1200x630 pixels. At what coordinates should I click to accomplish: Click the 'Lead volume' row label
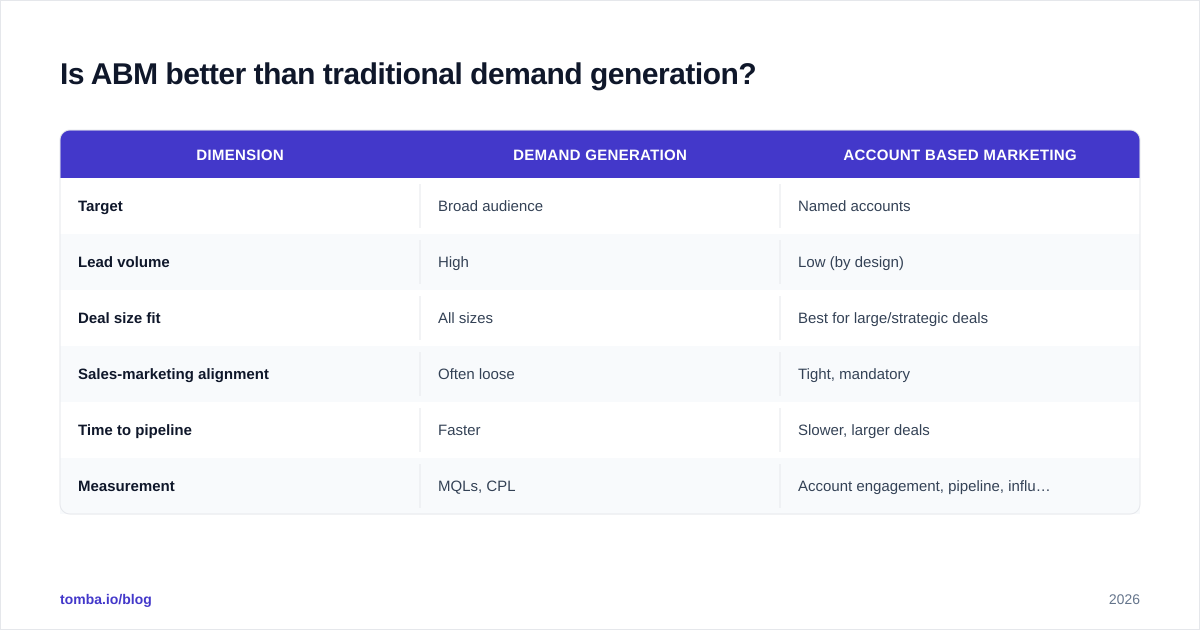coord(124,262)
